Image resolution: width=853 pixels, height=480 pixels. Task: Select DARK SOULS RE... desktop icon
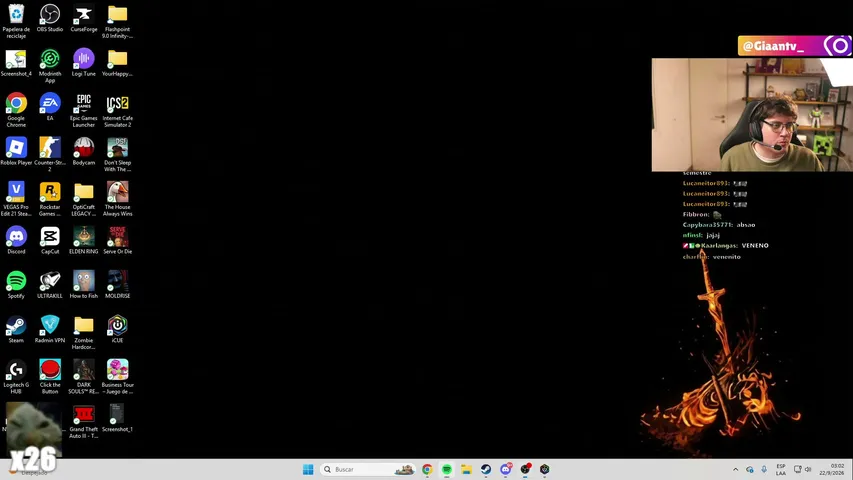84,377
